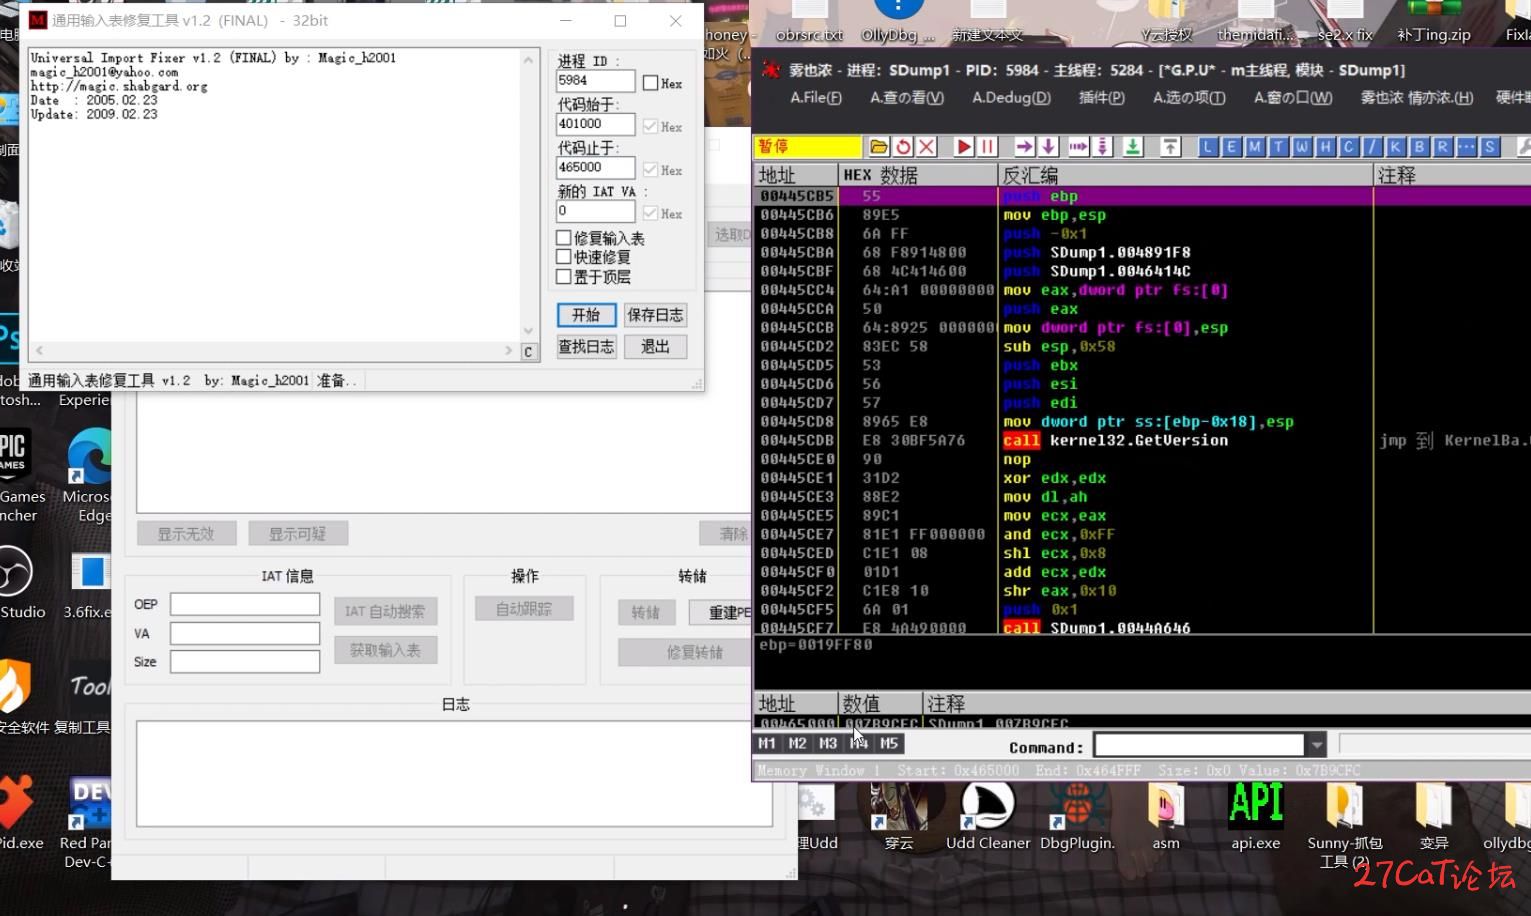1531x916 pixels.
Task: Open Executable modules with E button
Action: click(1231, 147)
